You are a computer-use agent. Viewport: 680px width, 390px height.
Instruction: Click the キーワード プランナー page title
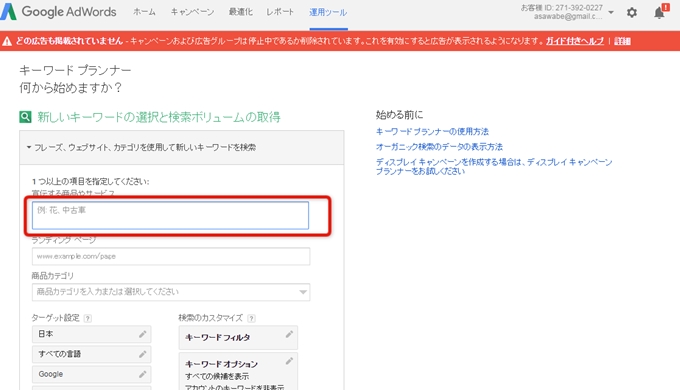coord(75,70)
